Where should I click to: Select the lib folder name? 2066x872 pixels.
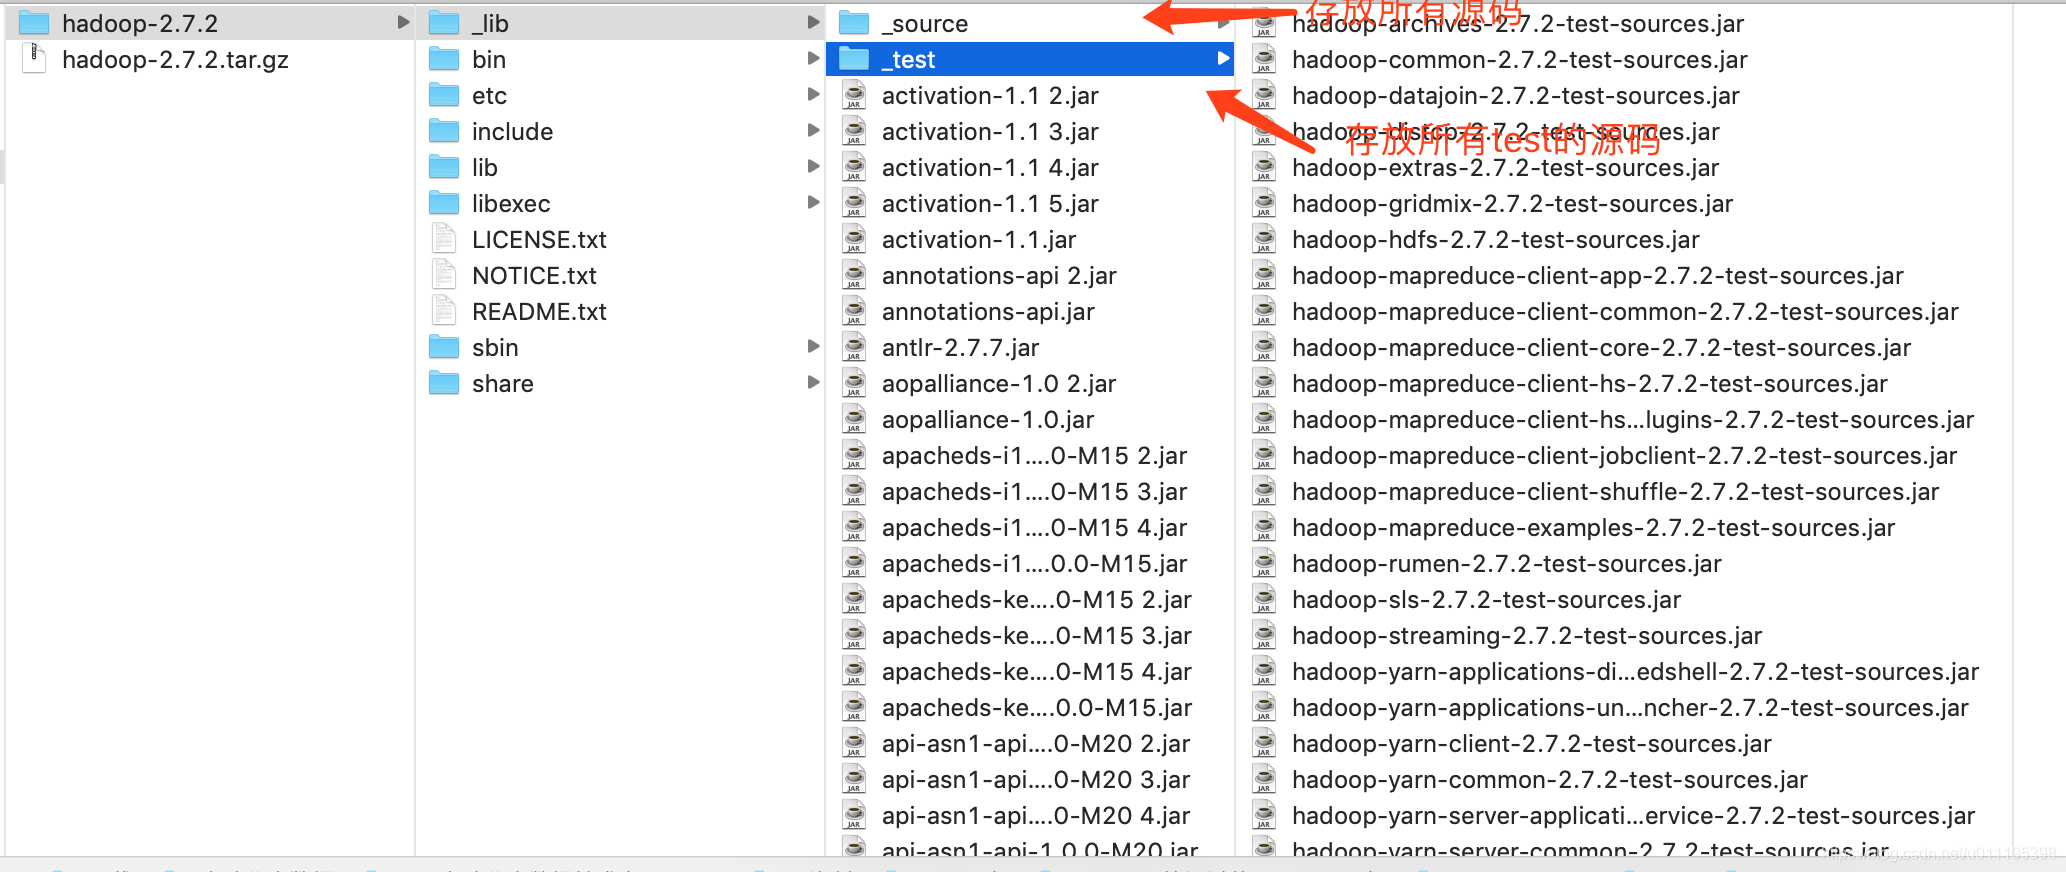[485, 167]
